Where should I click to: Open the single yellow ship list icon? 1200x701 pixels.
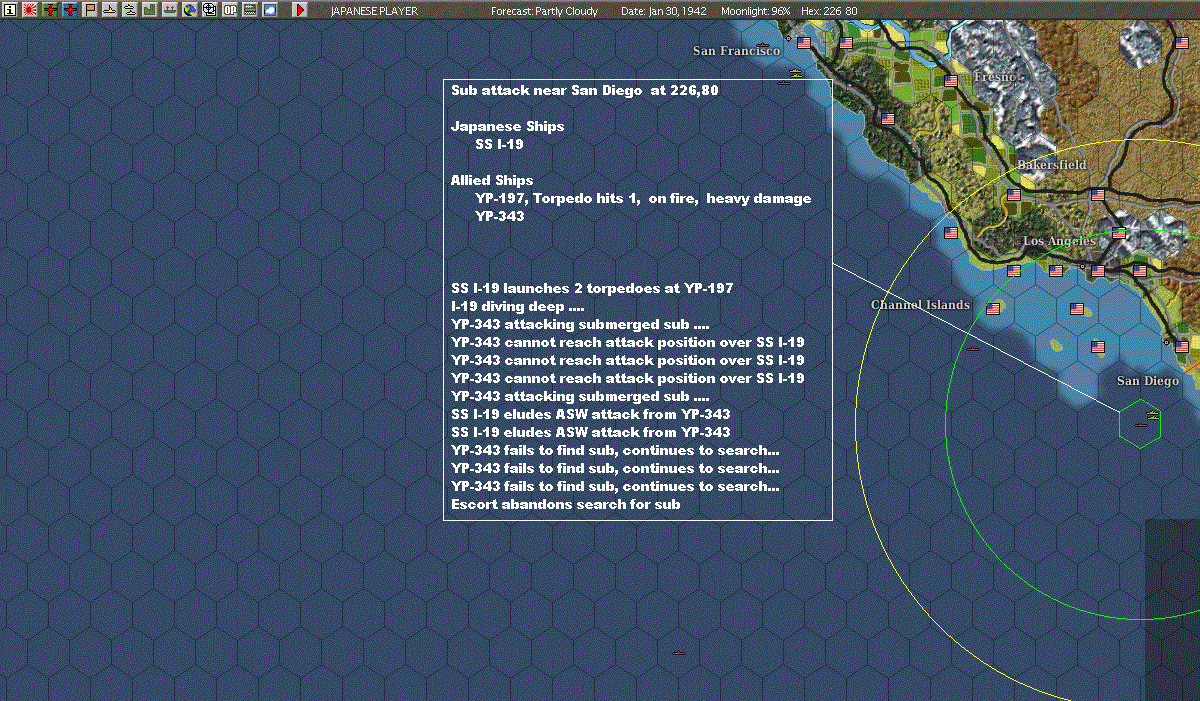(x=109, y=10)
